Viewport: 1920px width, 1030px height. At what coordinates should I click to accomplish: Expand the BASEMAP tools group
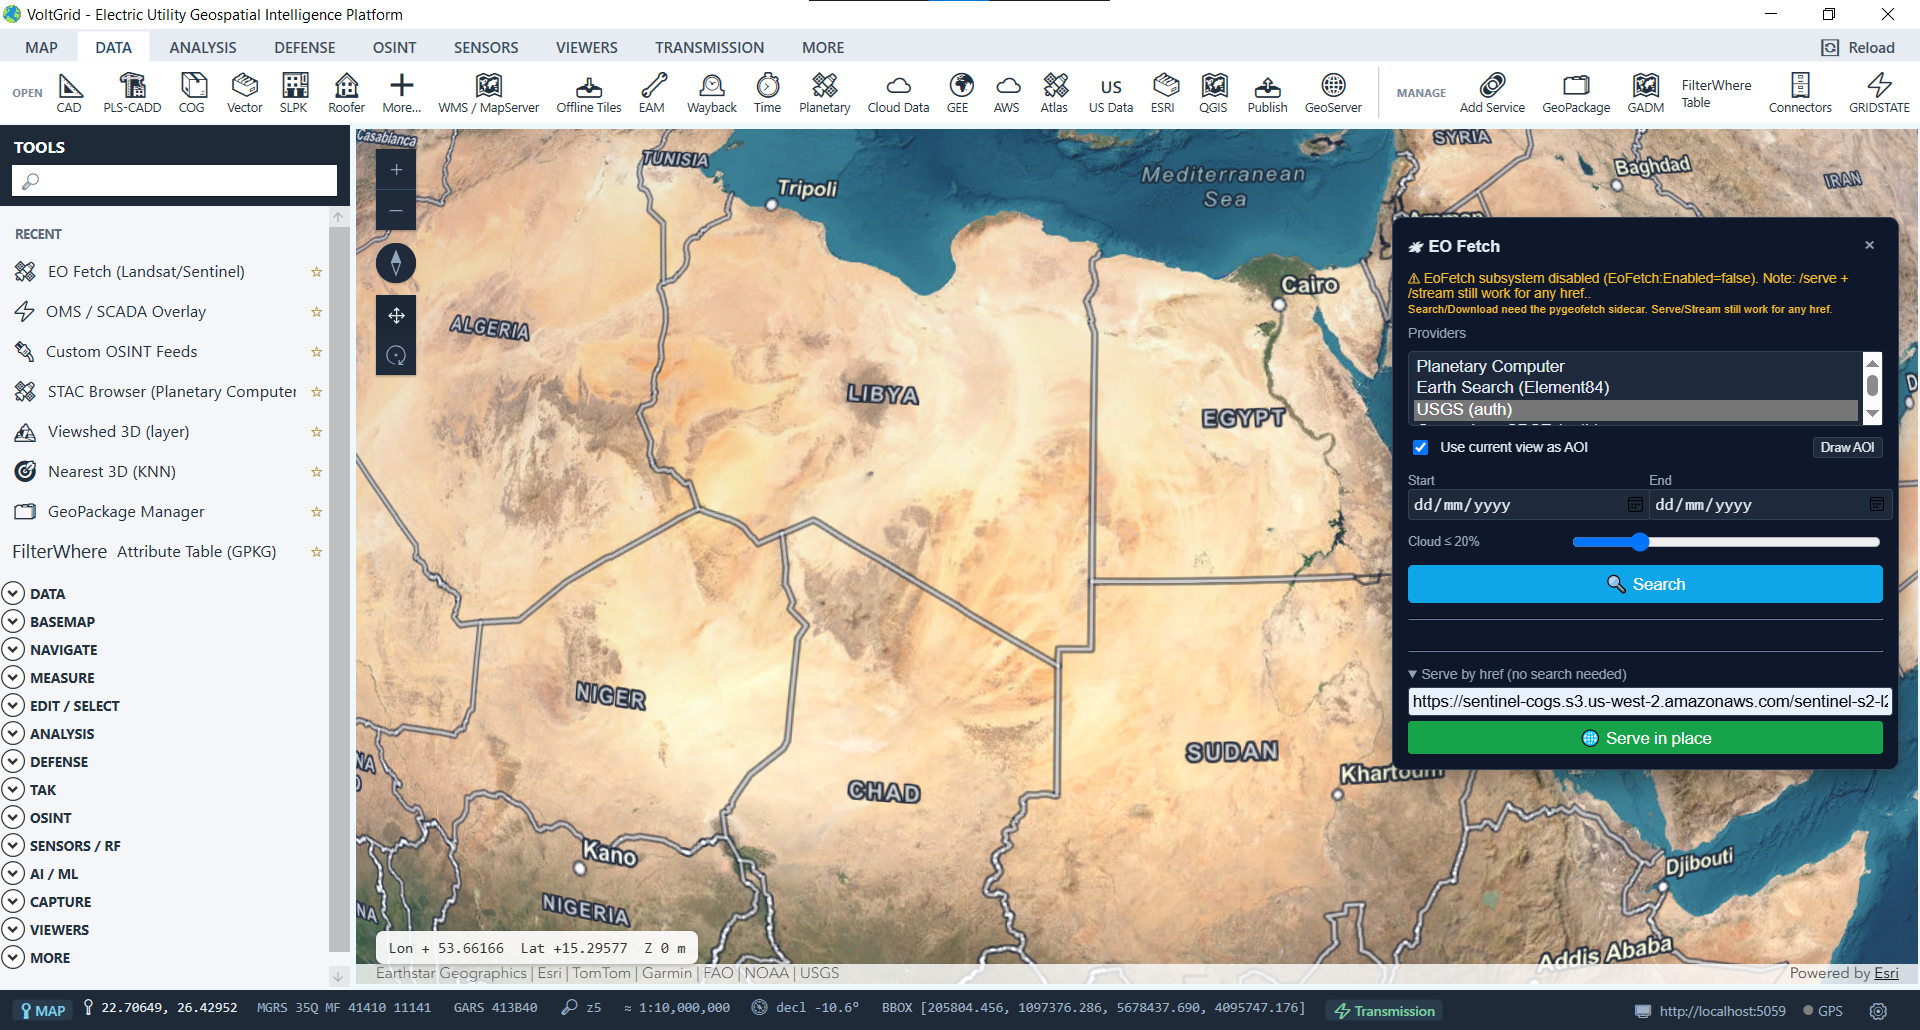click(13, 621)
